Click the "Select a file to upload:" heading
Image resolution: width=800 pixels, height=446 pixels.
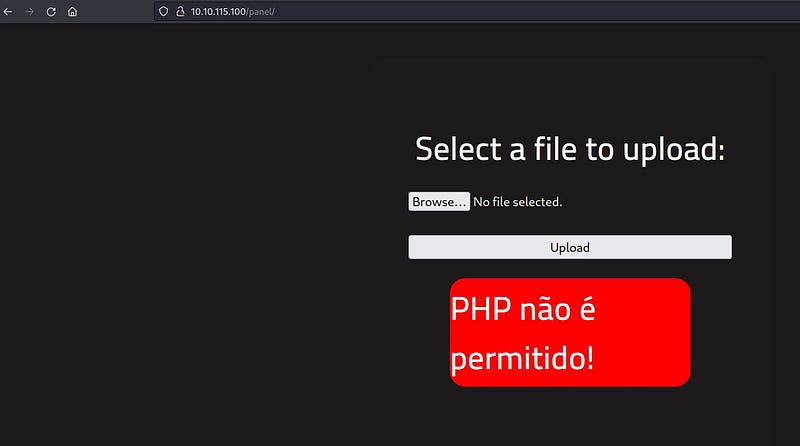569,149
